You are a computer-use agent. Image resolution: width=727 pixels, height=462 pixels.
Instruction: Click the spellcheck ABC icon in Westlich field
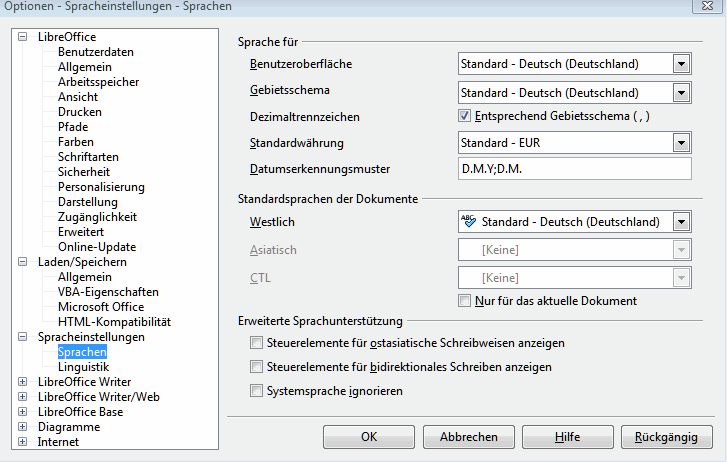coord(468,221)
